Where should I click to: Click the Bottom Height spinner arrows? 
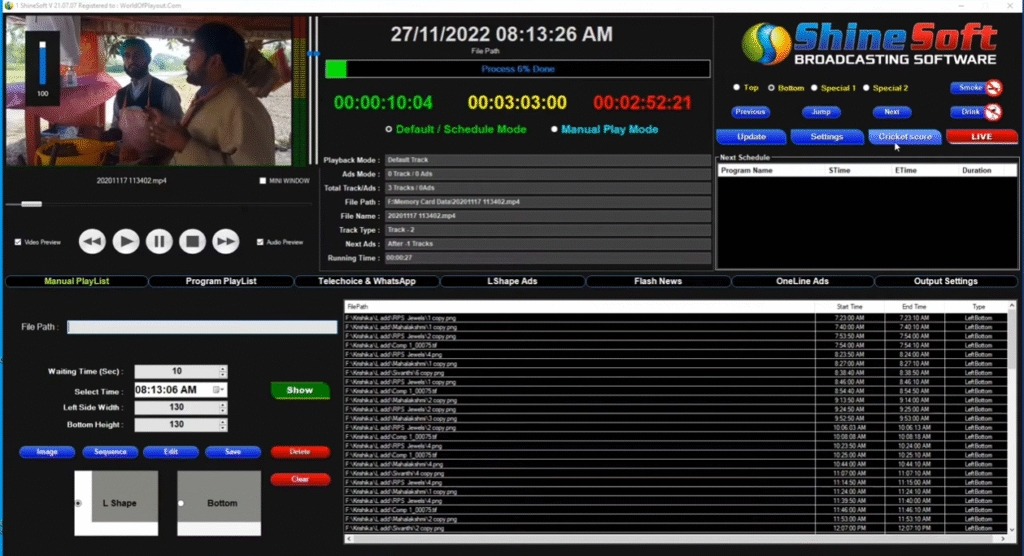point(222,425)
